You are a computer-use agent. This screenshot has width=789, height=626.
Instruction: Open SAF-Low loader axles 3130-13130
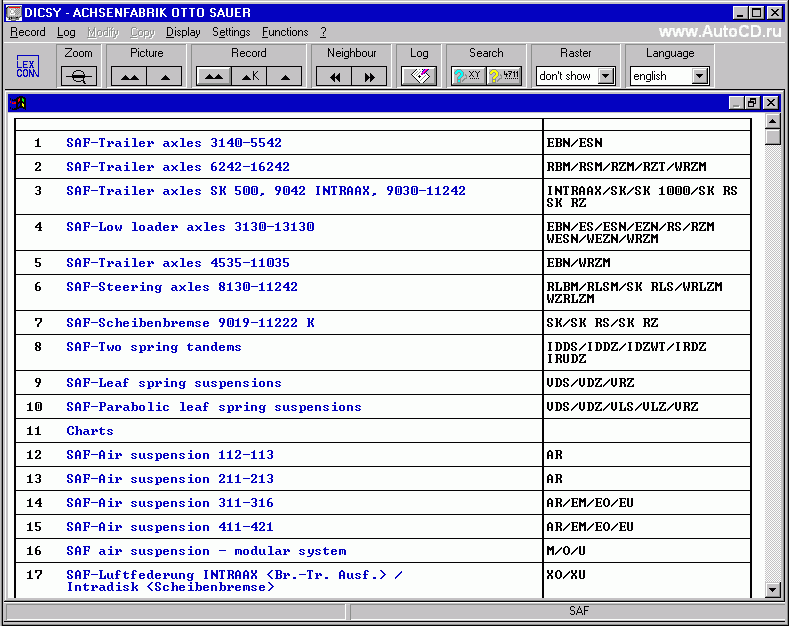190,227
